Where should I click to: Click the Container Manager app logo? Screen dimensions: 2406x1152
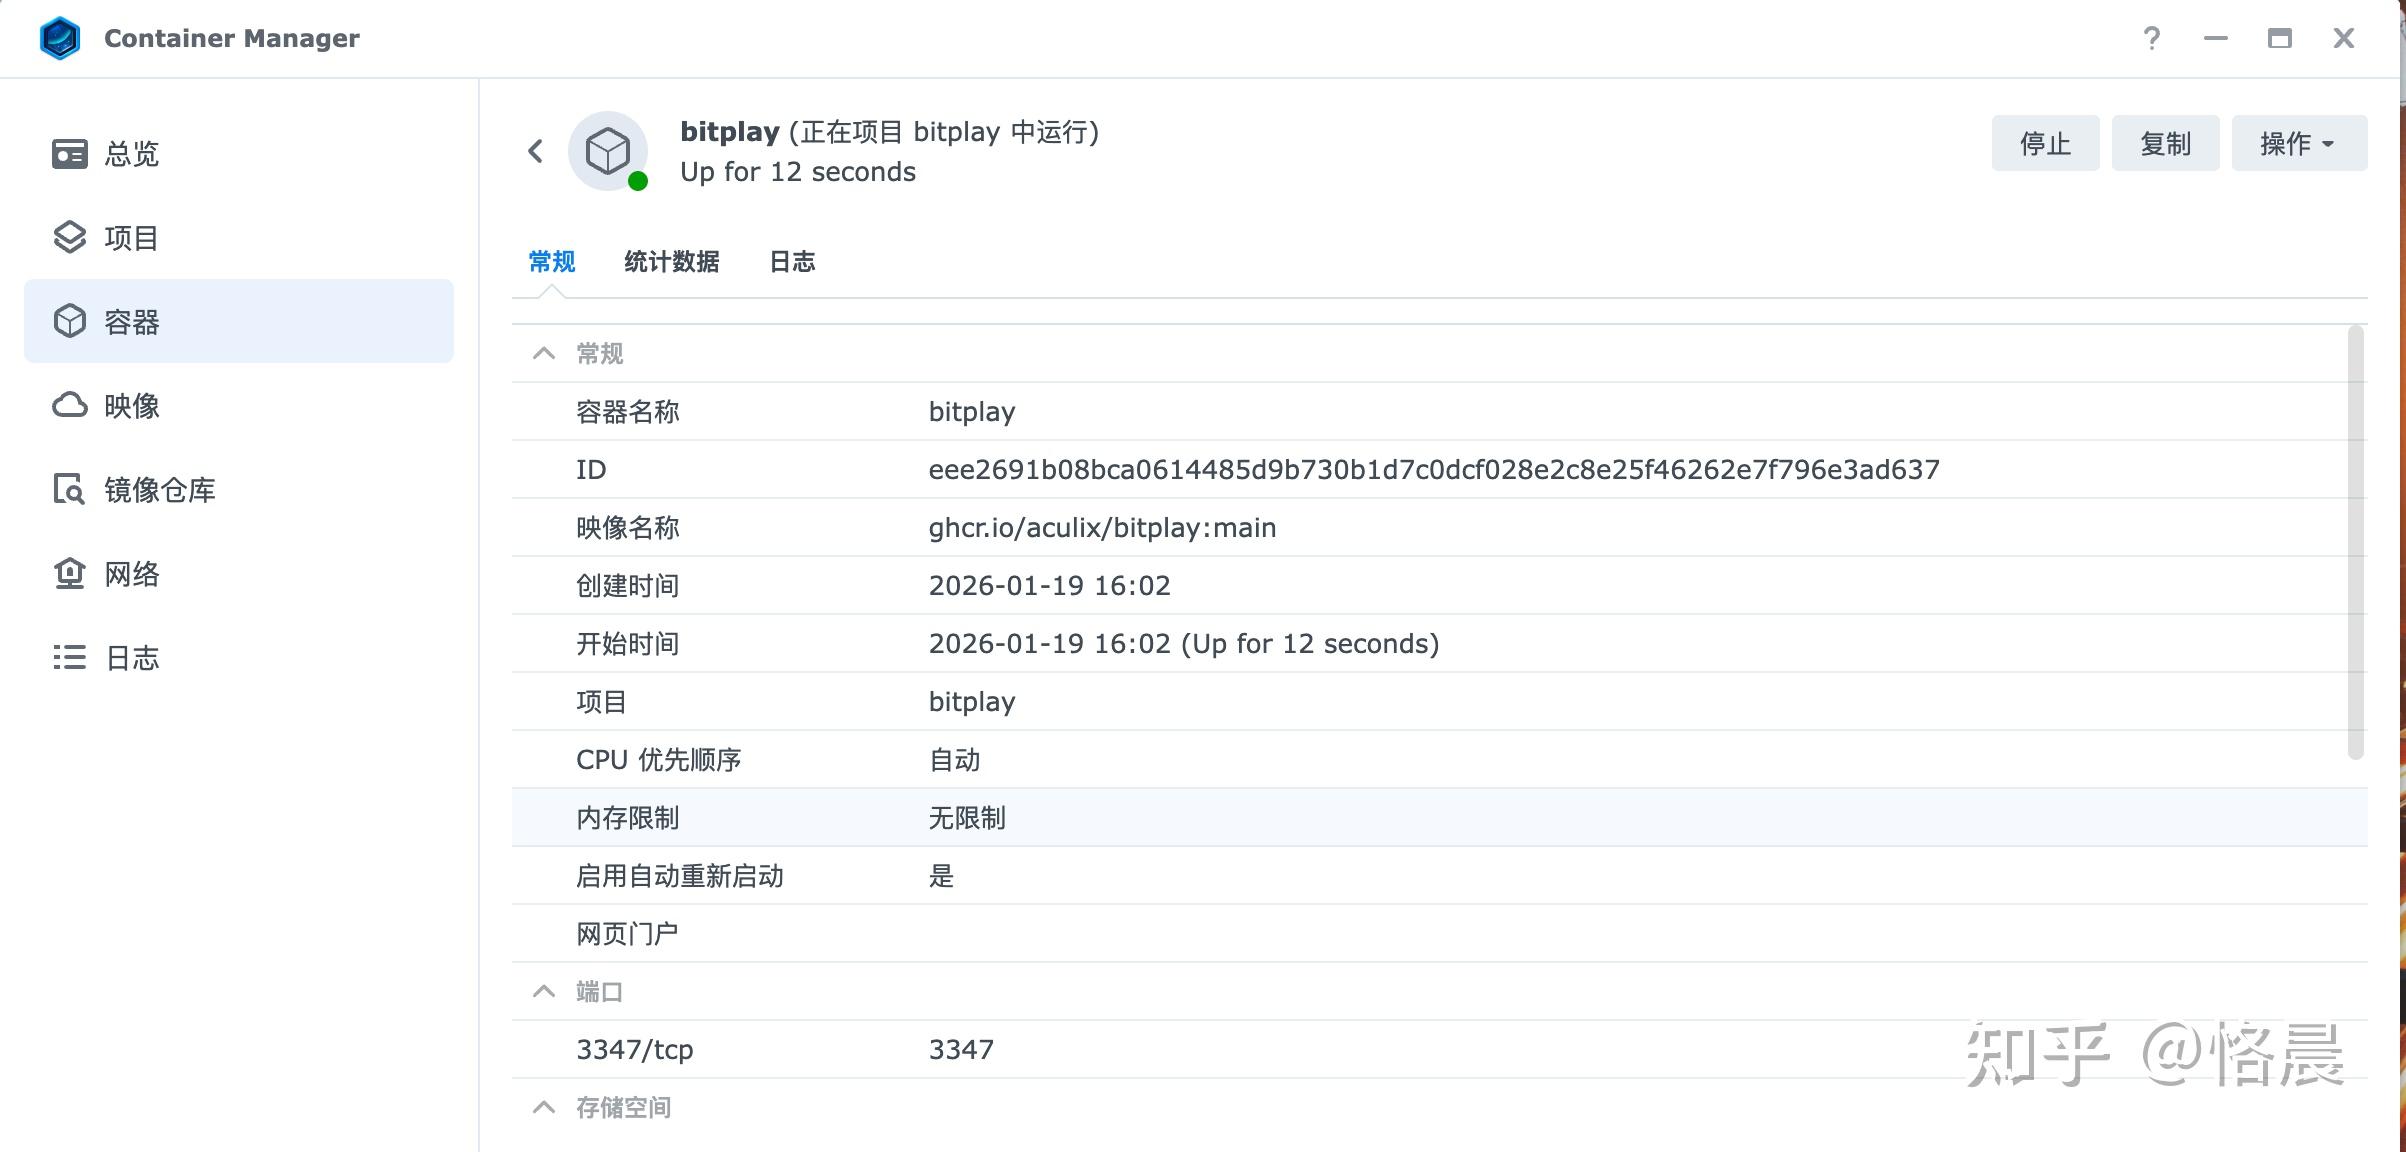[x=60, y=38]
